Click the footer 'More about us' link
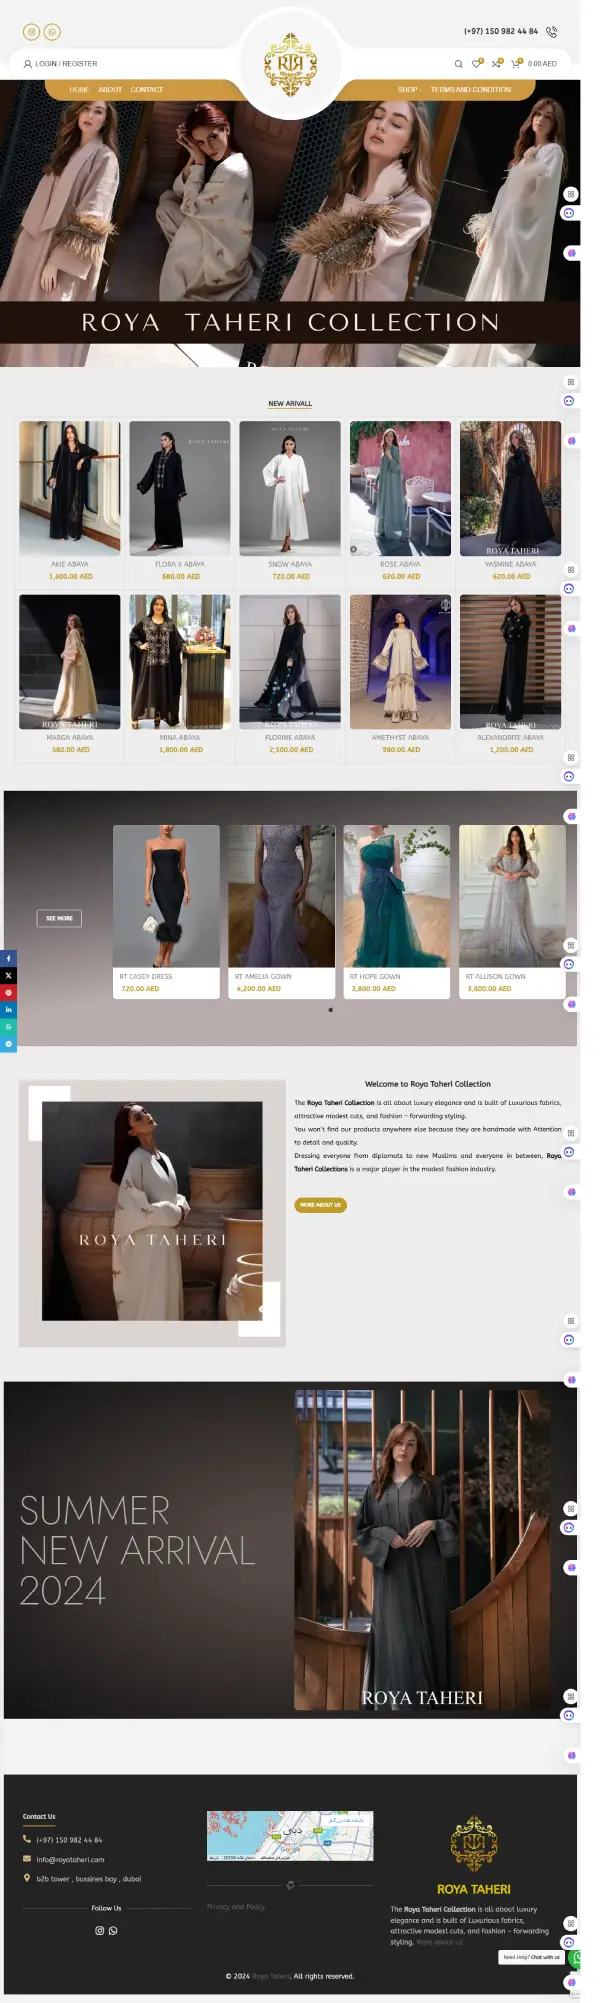 (x=439, y=1942)
